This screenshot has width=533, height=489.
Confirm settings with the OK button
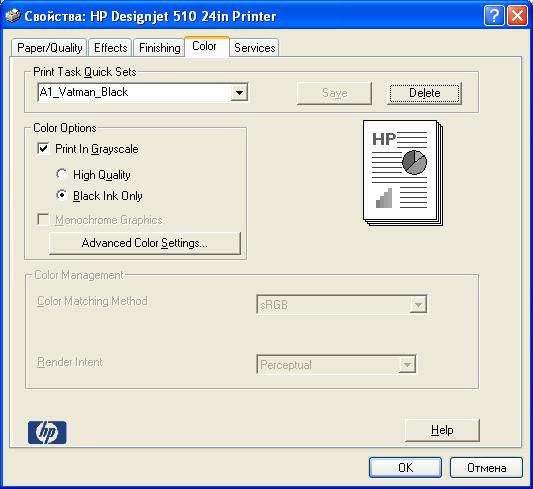pyautogui.click(x=405, y=468)
